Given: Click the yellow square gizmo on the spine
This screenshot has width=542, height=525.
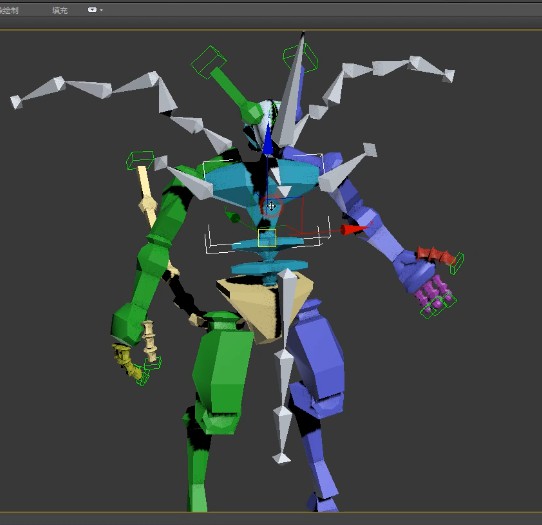Looking at the screenshot, I should click(x=267, y=238).
